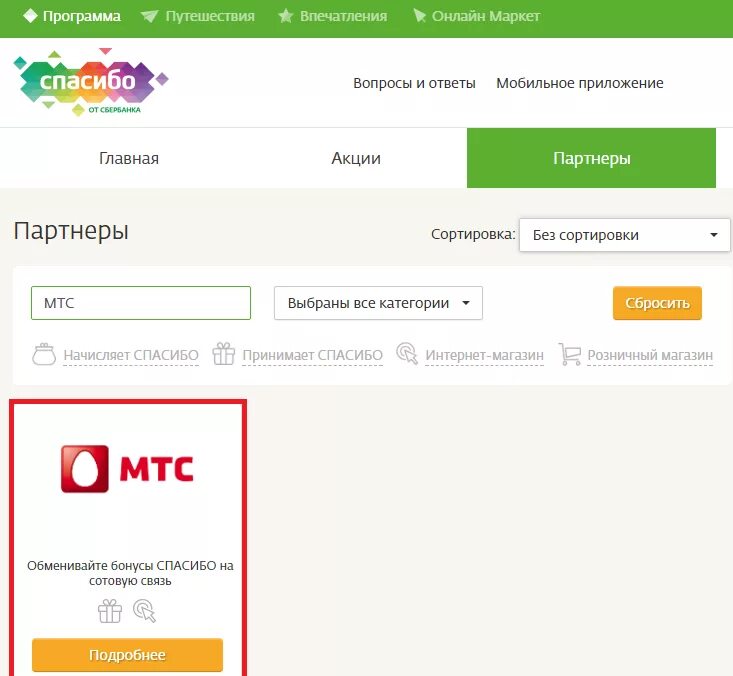
Task: Toggle the Начисляет СПАСИБО filter
Action: click(131, 355)
